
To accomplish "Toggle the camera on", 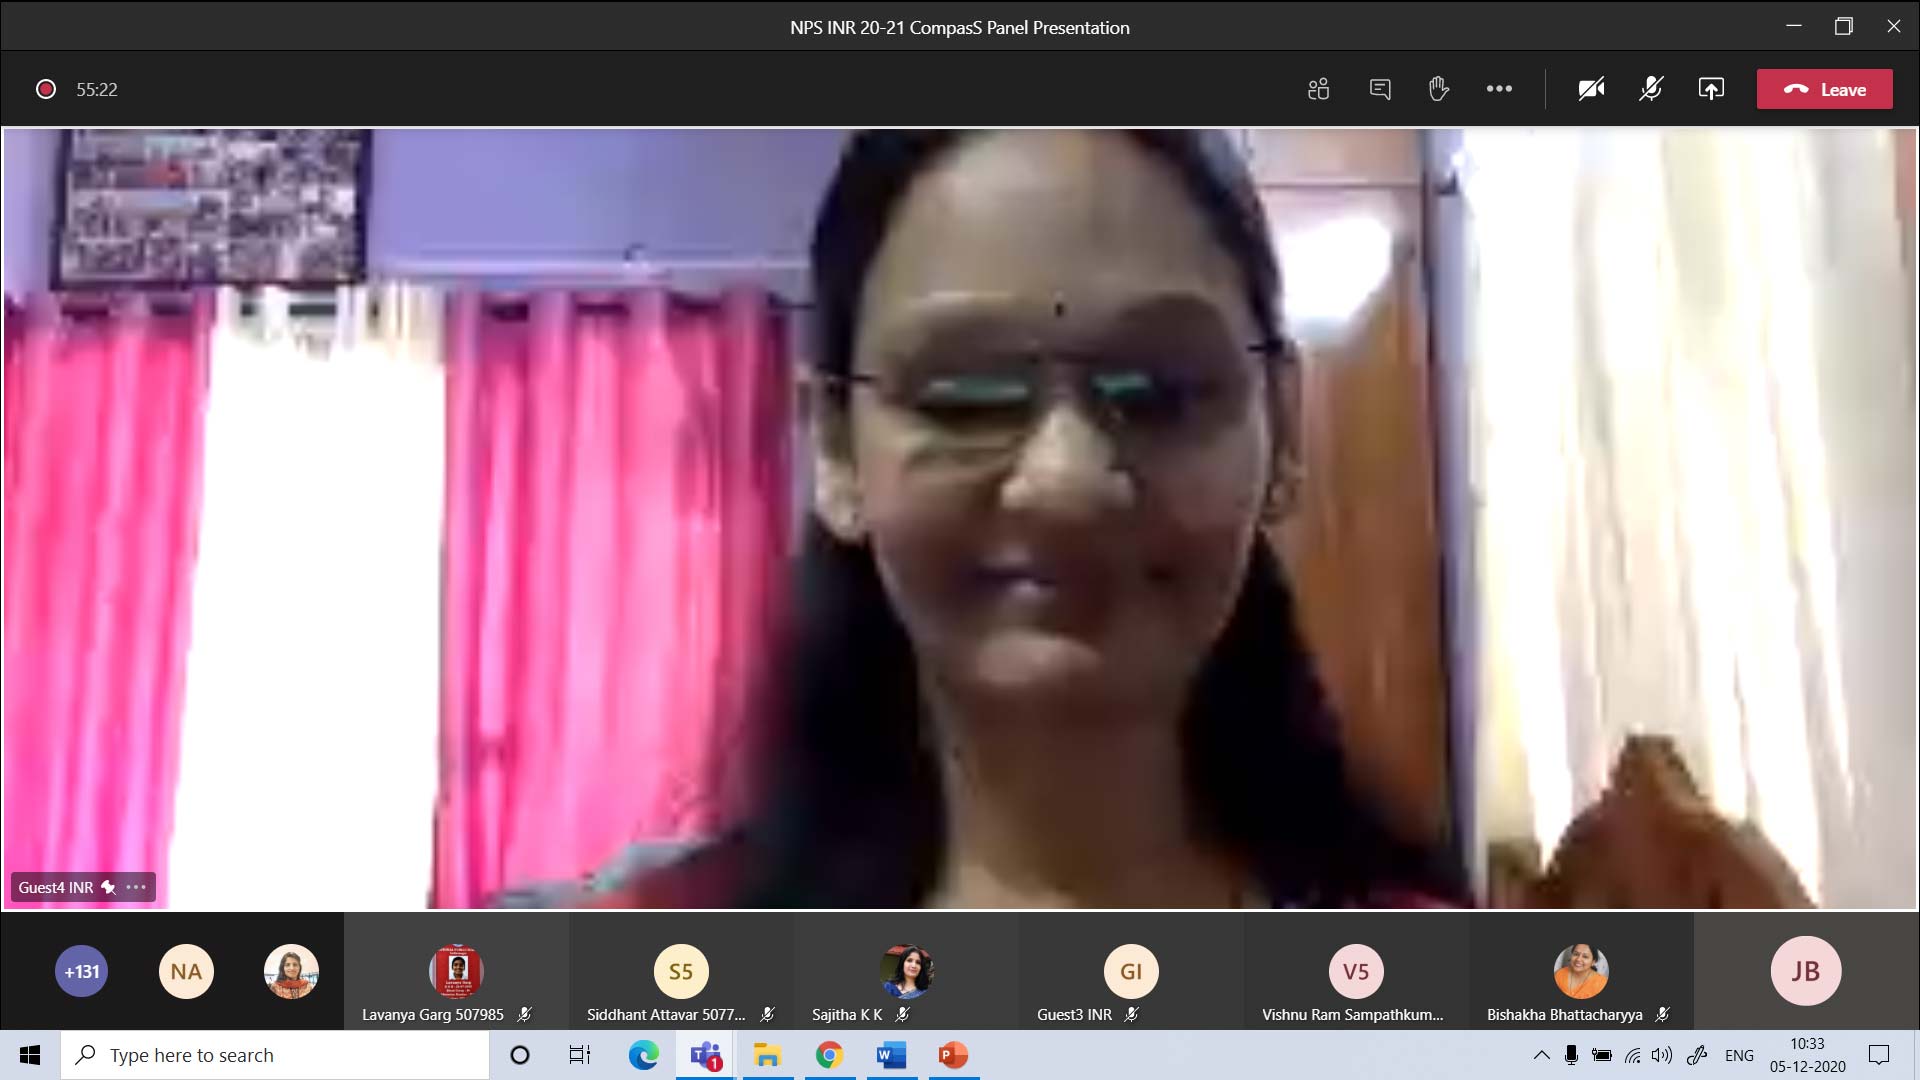I will coord(1591,89).
